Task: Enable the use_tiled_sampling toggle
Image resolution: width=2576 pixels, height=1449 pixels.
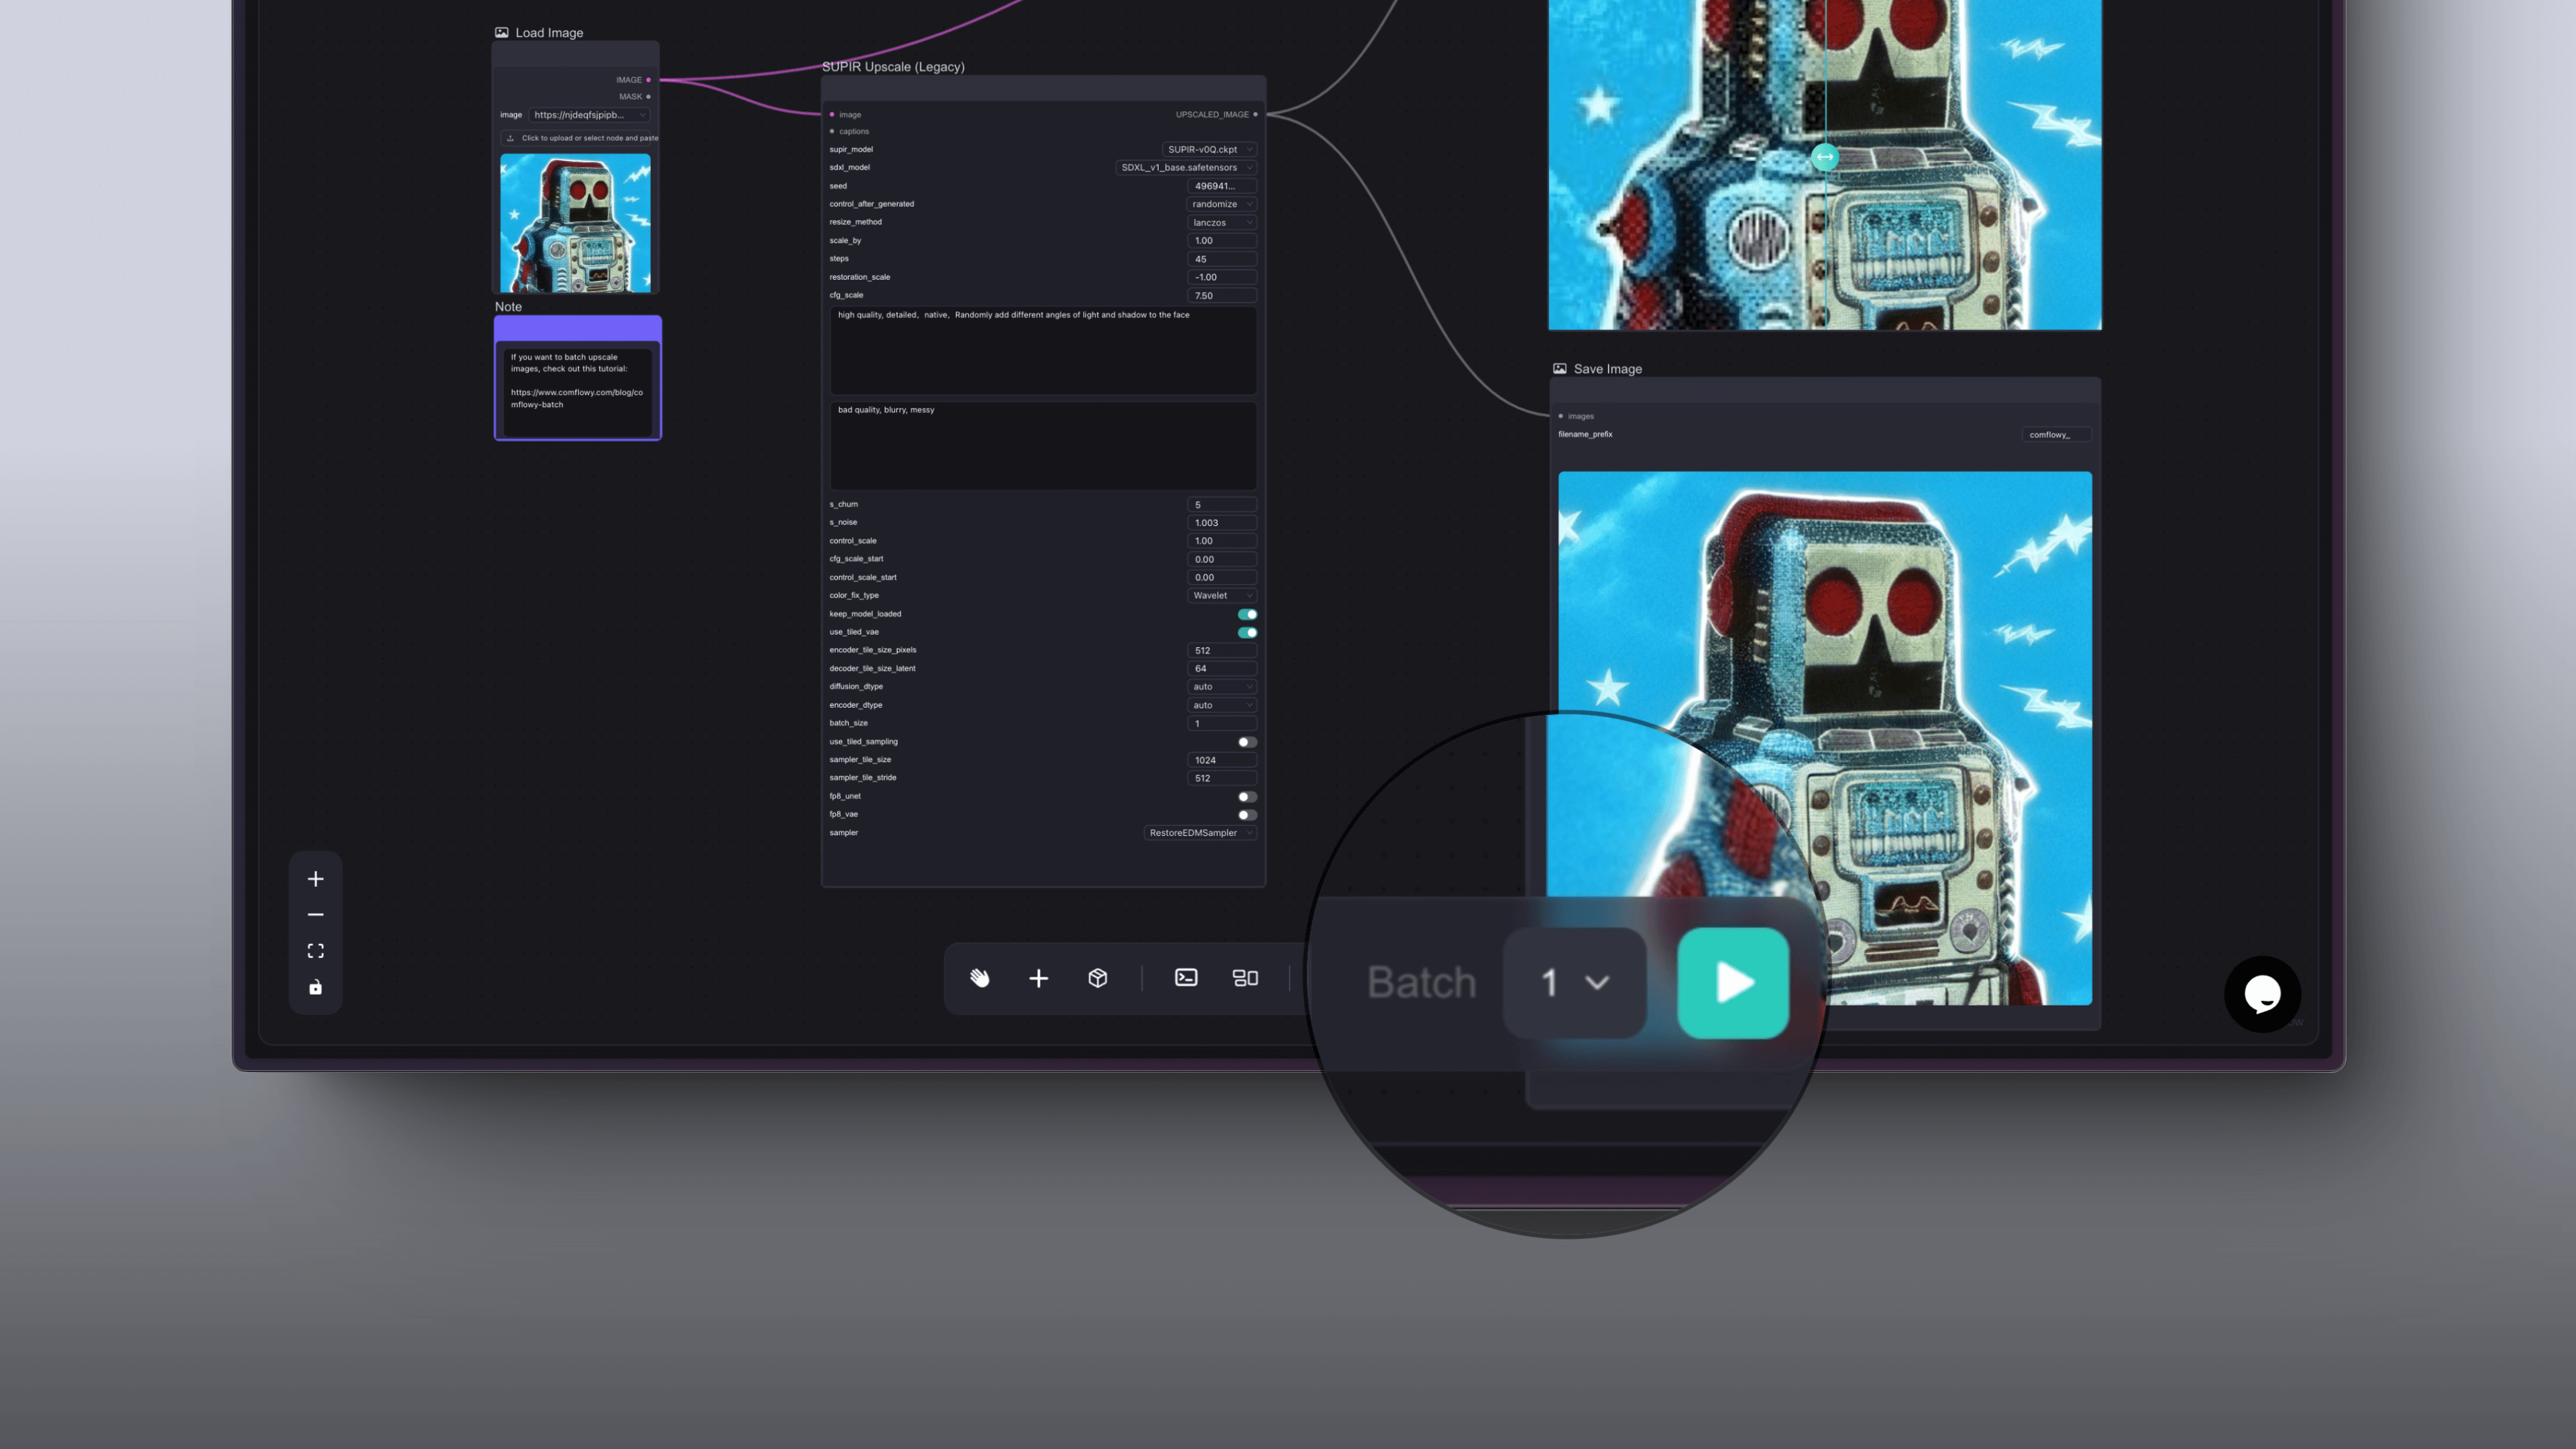Action: pyautogui.click(x=1247, y=742)
